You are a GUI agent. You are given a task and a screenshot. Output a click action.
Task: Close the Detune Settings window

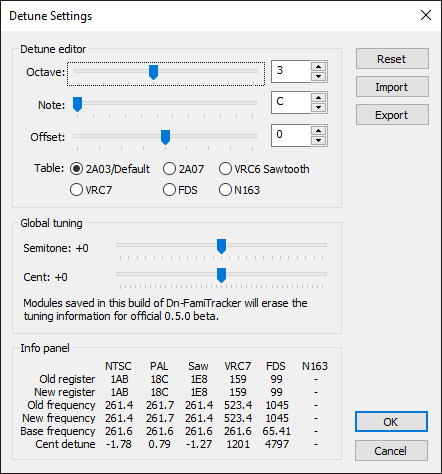pos(426,15)
